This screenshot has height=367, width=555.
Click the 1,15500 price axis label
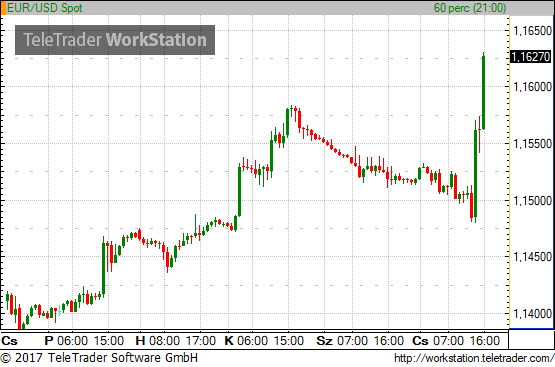click(532, 144)
